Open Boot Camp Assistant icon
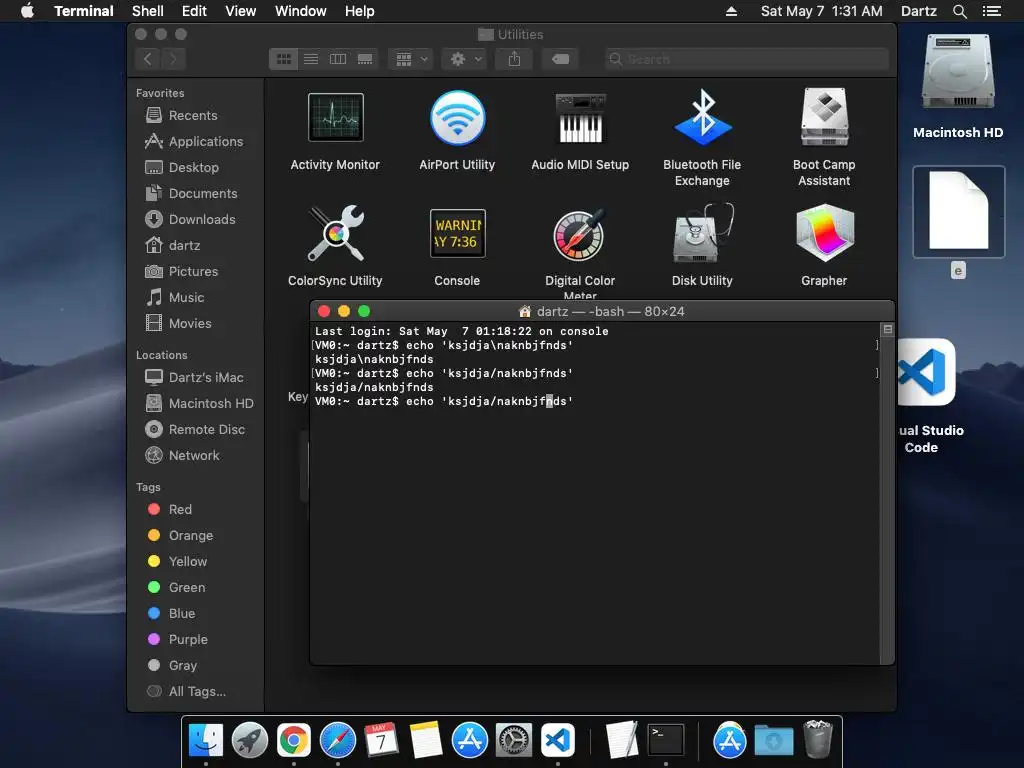 click(824, 118)
